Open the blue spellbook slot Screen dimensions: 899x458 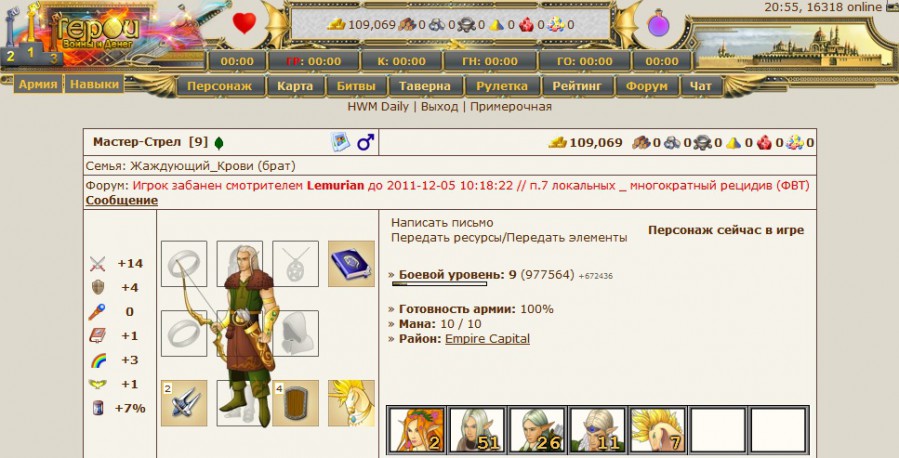[x=351, y=264]
